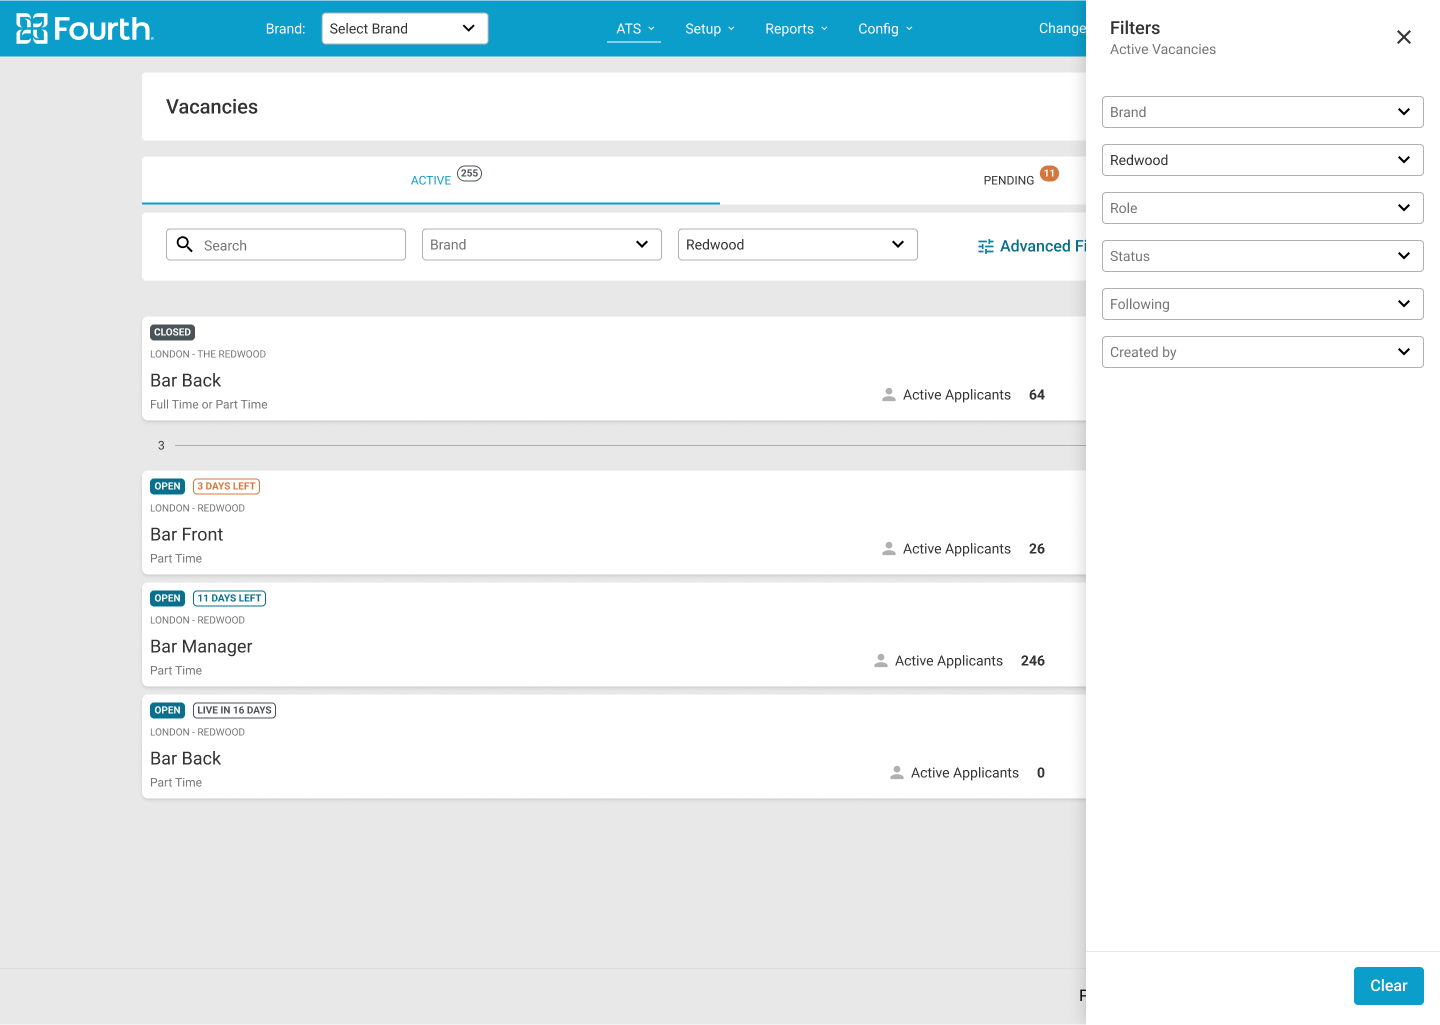Open the Select Brand dropdown
This screenshot has height=1025, width=1440.
[404, 28]
